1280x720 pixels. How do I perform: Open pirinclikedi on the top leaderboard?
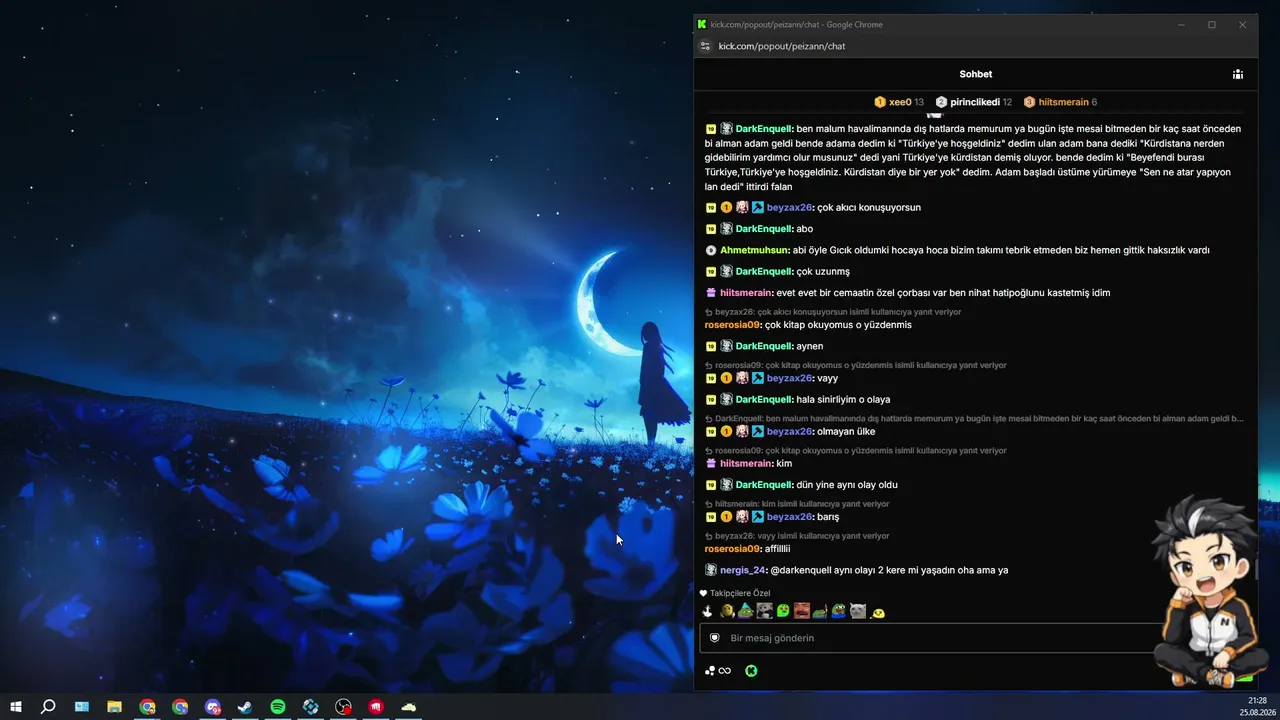[x=975, y=102]
